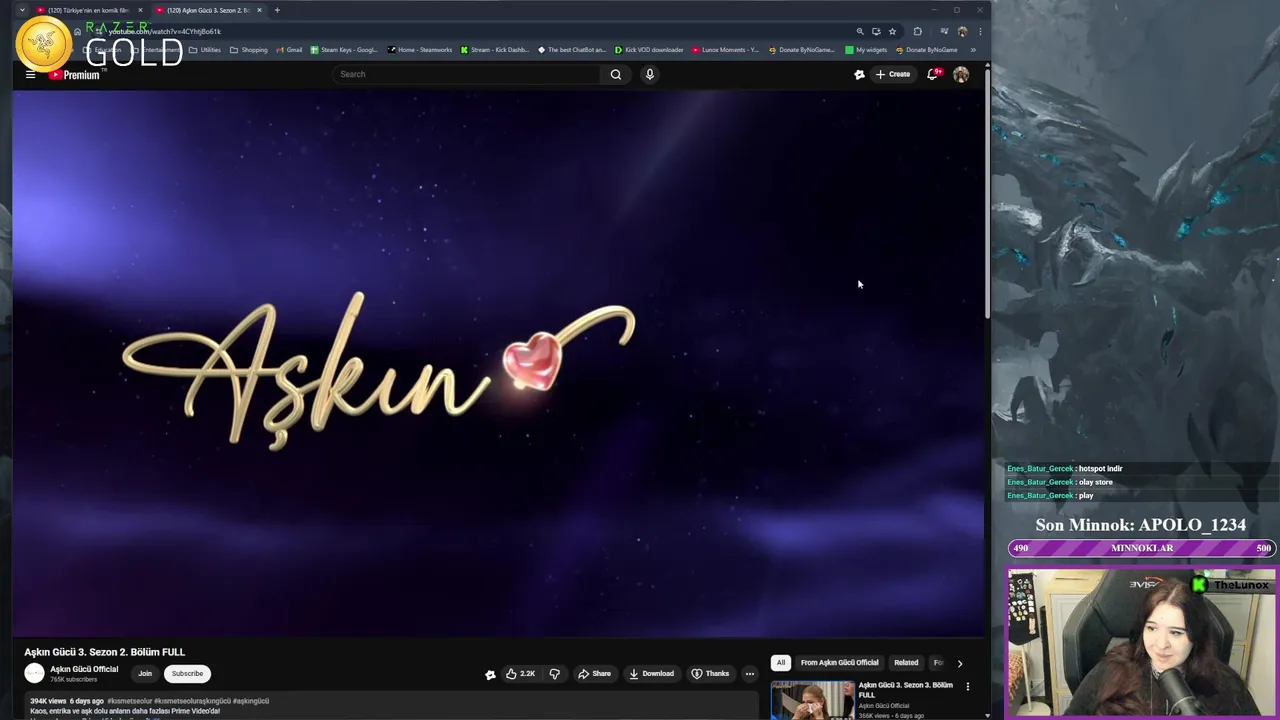Open the tab search dropdown arrow

point(22,10)
